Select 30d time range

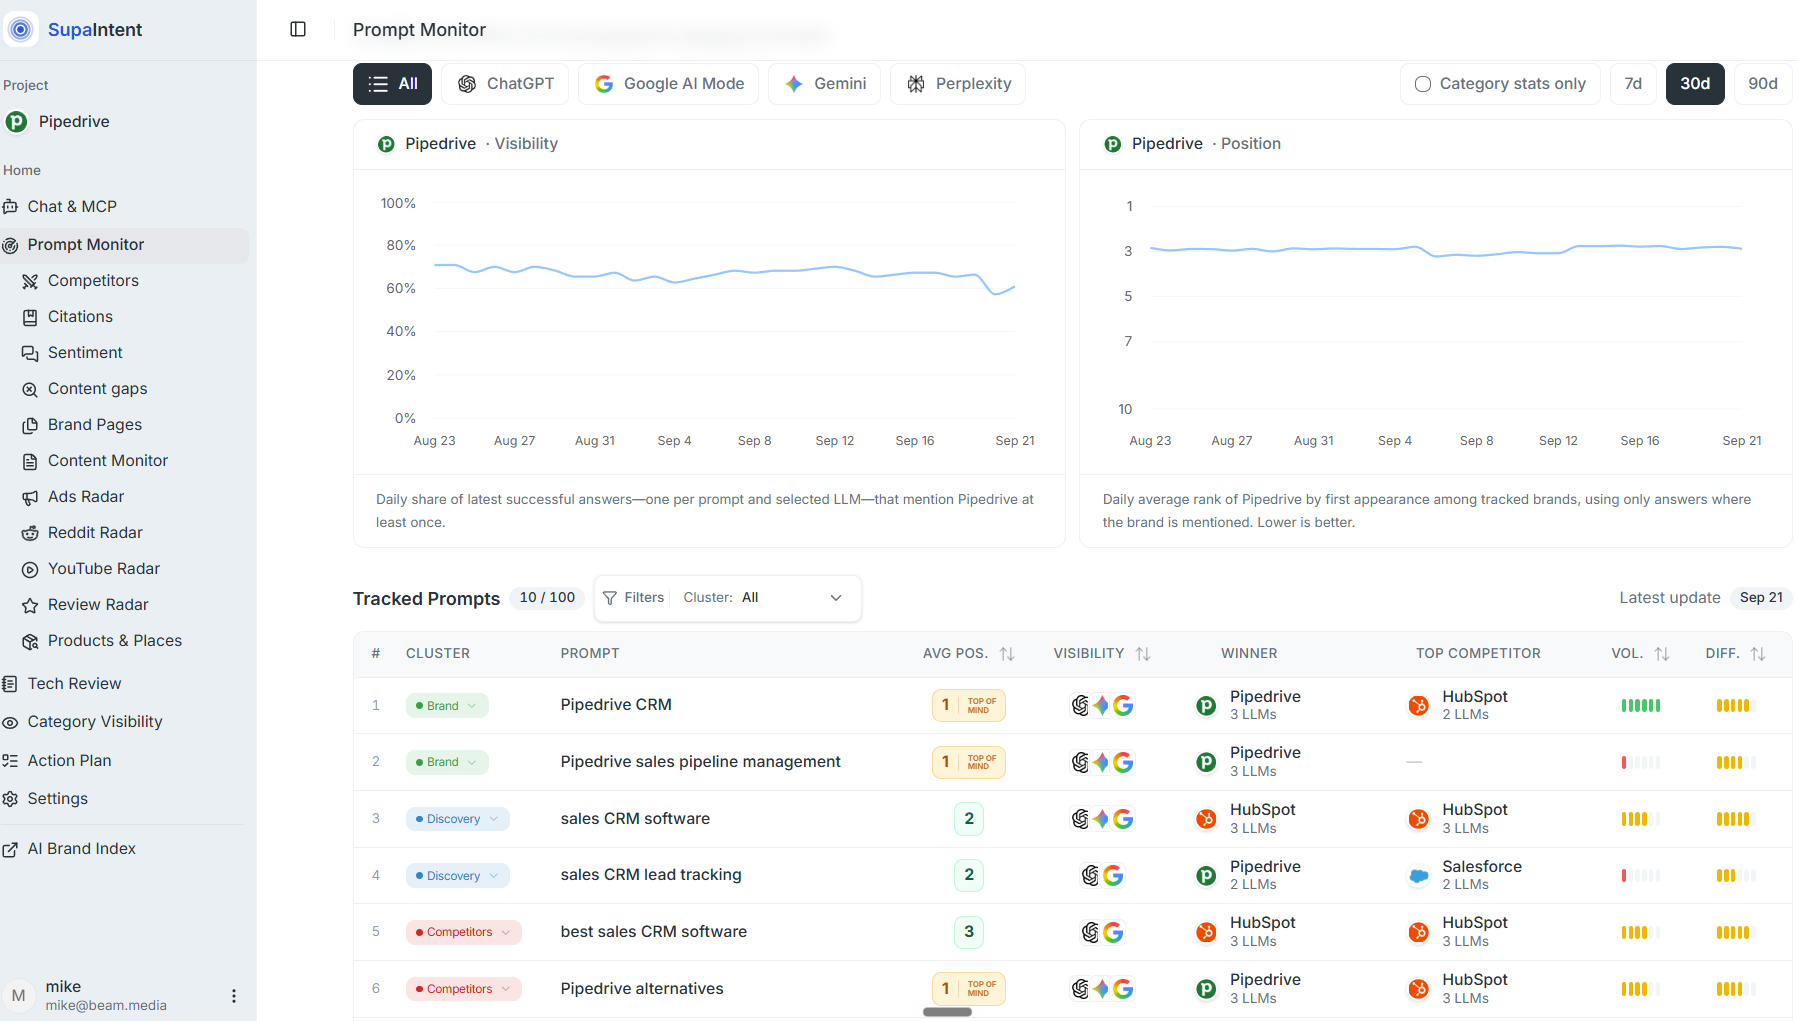coord(1695,84)
